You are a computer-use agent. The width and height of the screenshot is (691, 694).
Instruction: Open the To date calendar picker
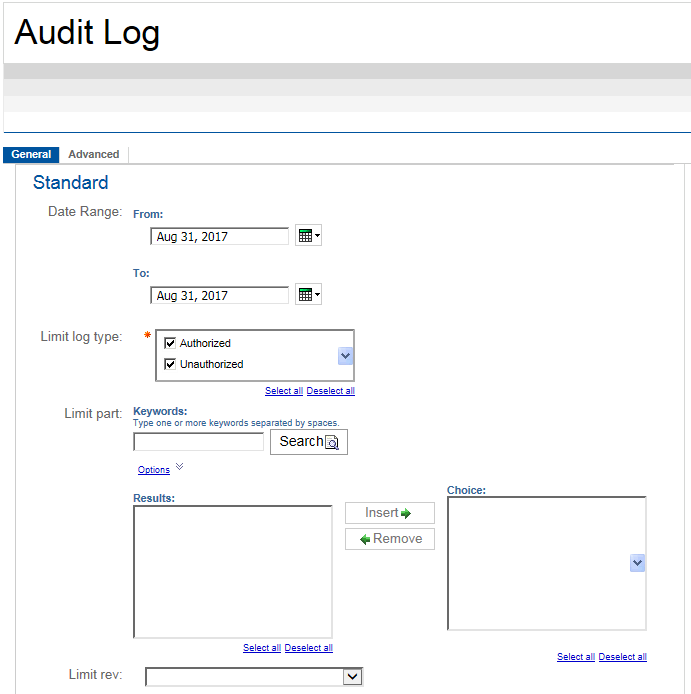click(x=308, y=295)
